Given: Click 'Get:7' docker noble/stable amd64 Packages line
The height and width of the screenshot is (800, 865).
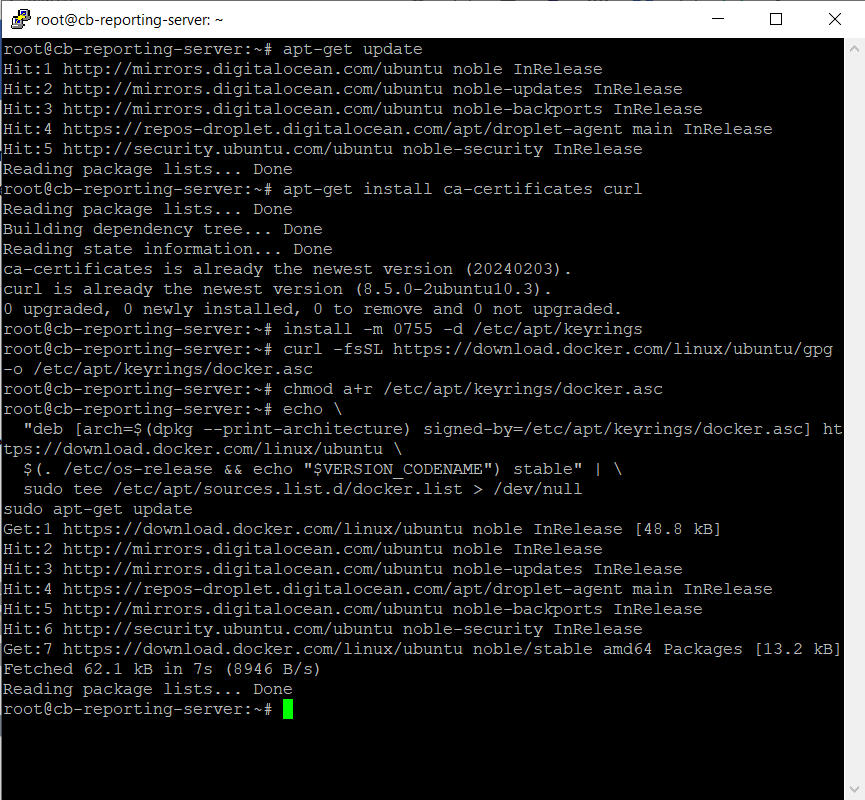Looking at the screenshot, I should coord(423,649).
